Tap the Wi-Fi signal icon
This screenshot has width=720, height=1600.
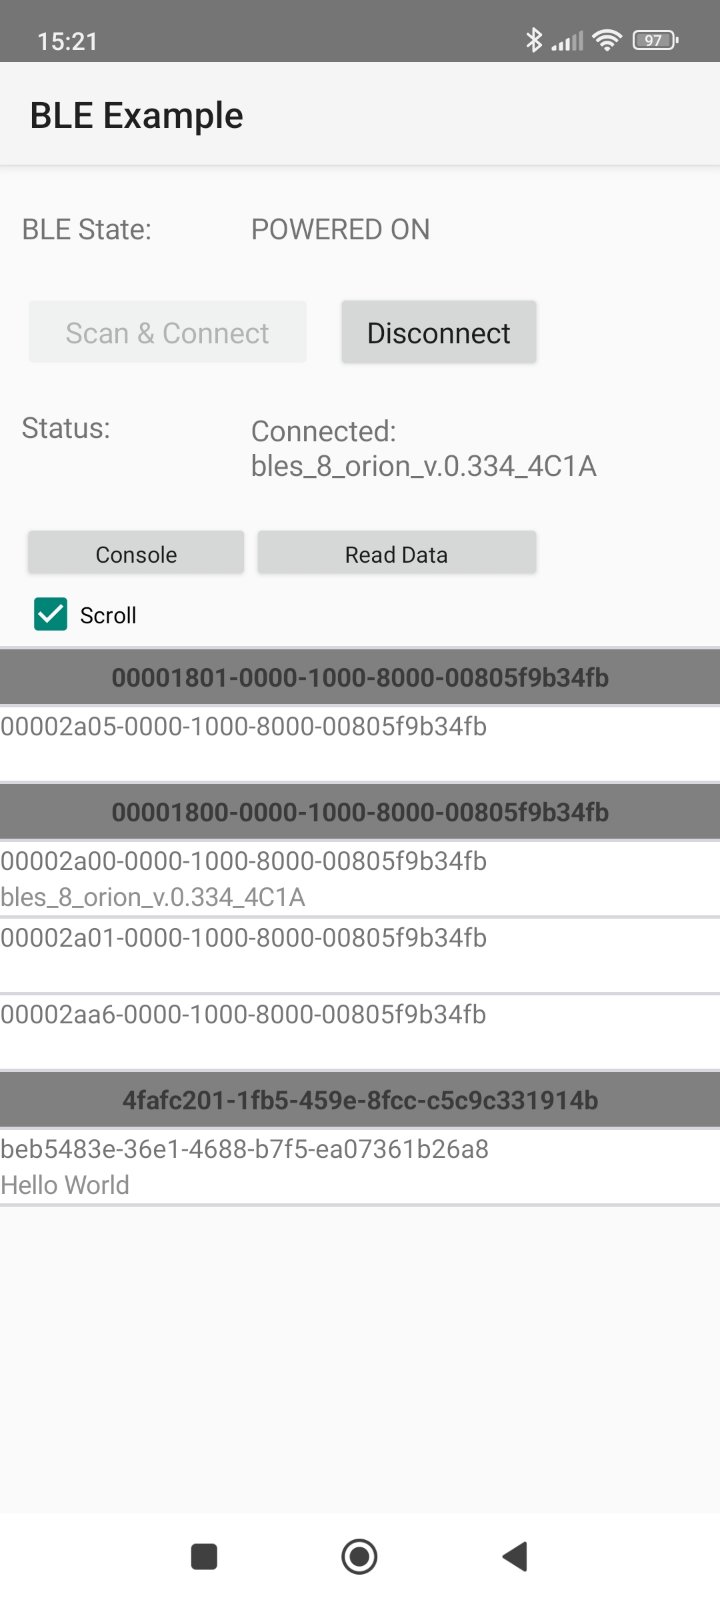coord(606,40)
